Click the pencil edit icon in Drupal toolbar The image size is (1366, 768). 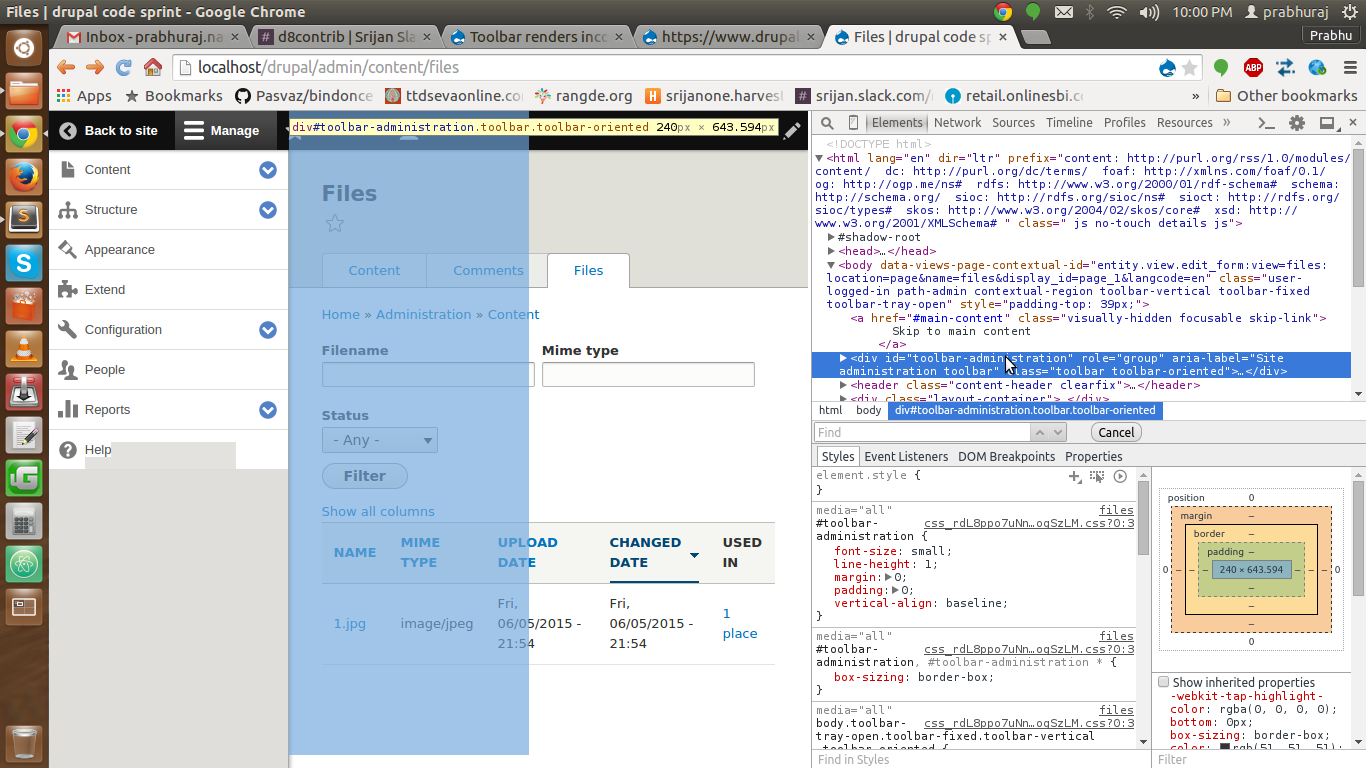pos(792,130)
